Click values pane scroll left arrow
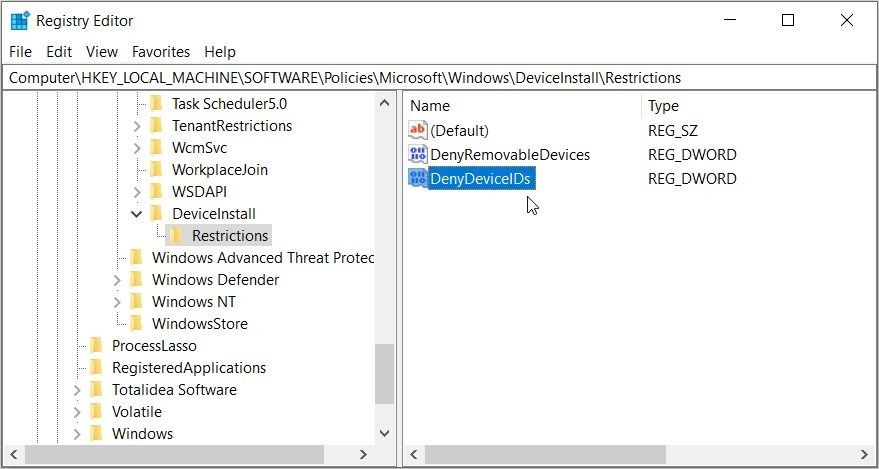Screen dimensions: 879x469 click(x=415, y=454)
